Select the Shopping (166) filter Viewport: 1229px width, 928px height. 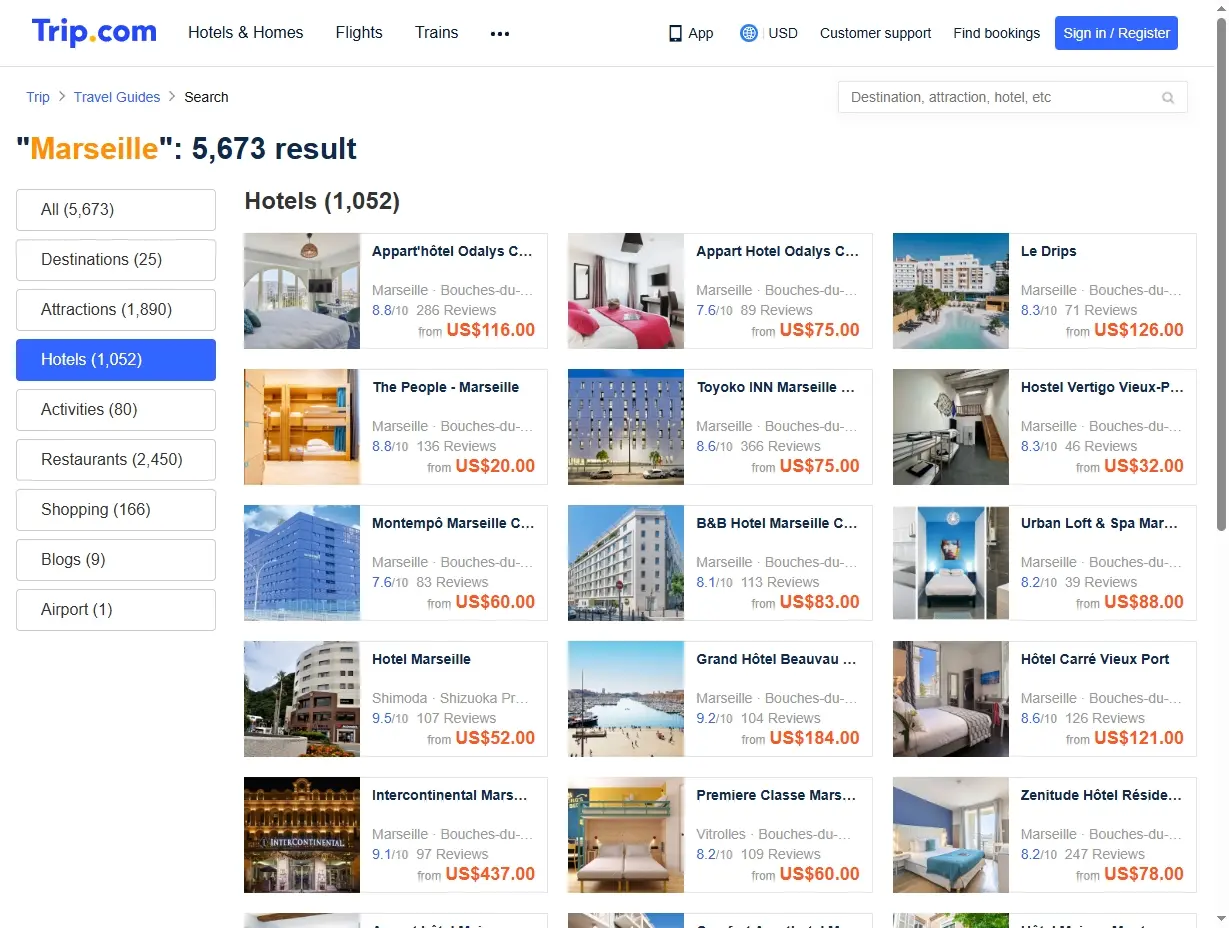[116, 510]
